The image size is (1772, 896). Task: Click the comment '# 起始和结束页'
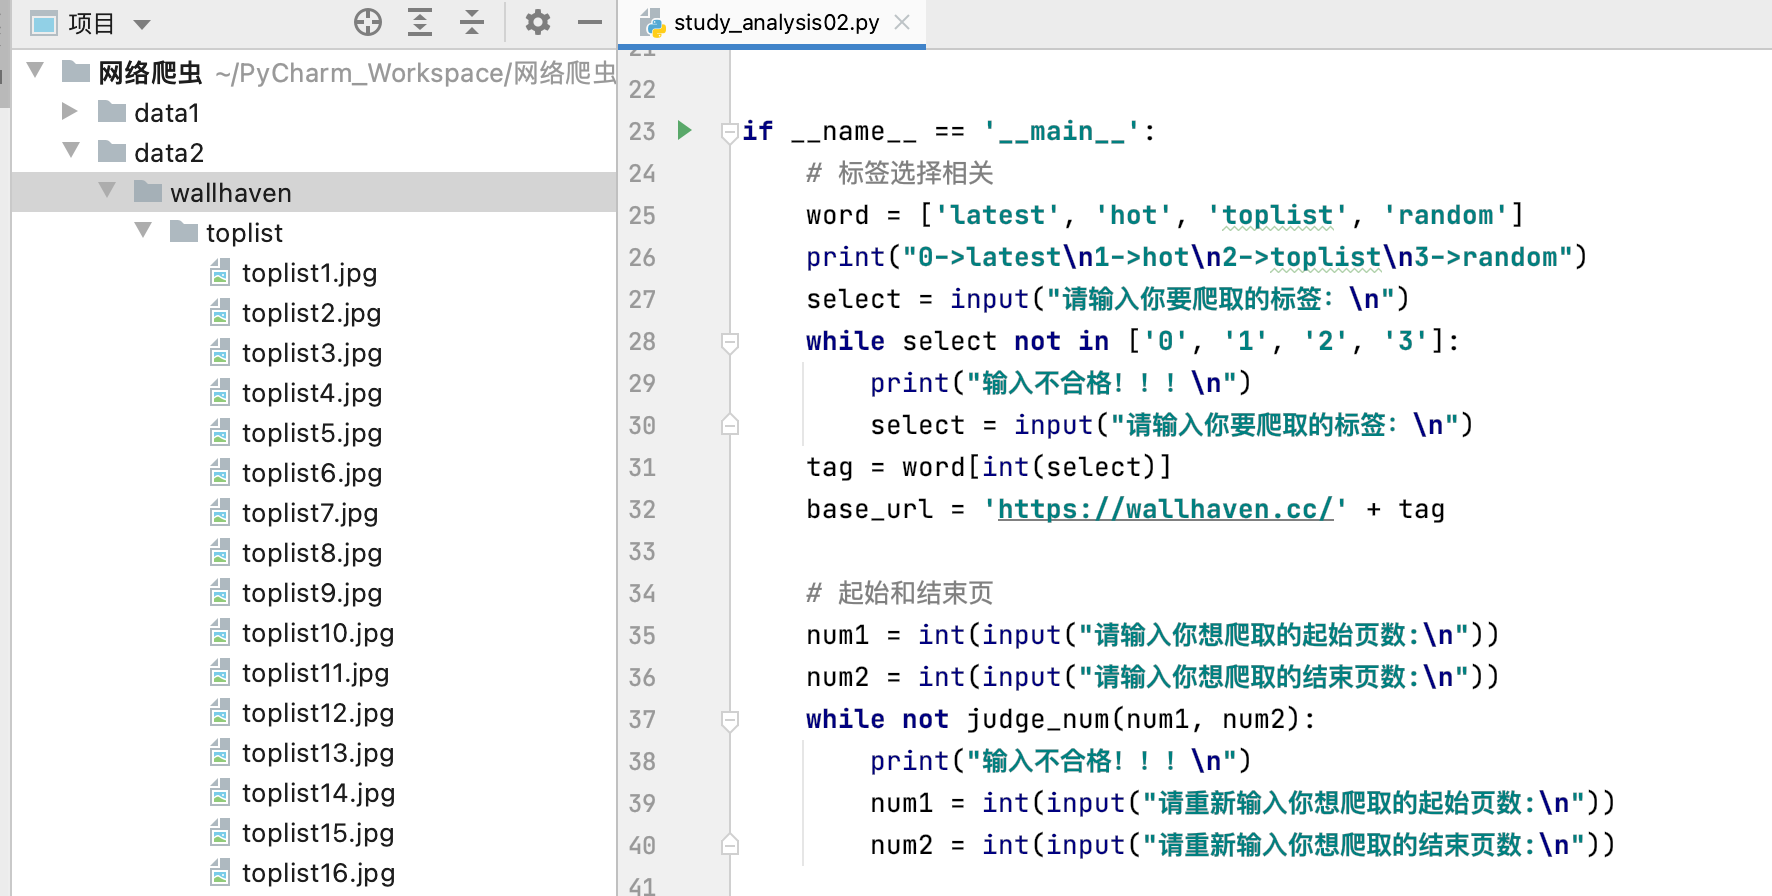pos(899,593)
